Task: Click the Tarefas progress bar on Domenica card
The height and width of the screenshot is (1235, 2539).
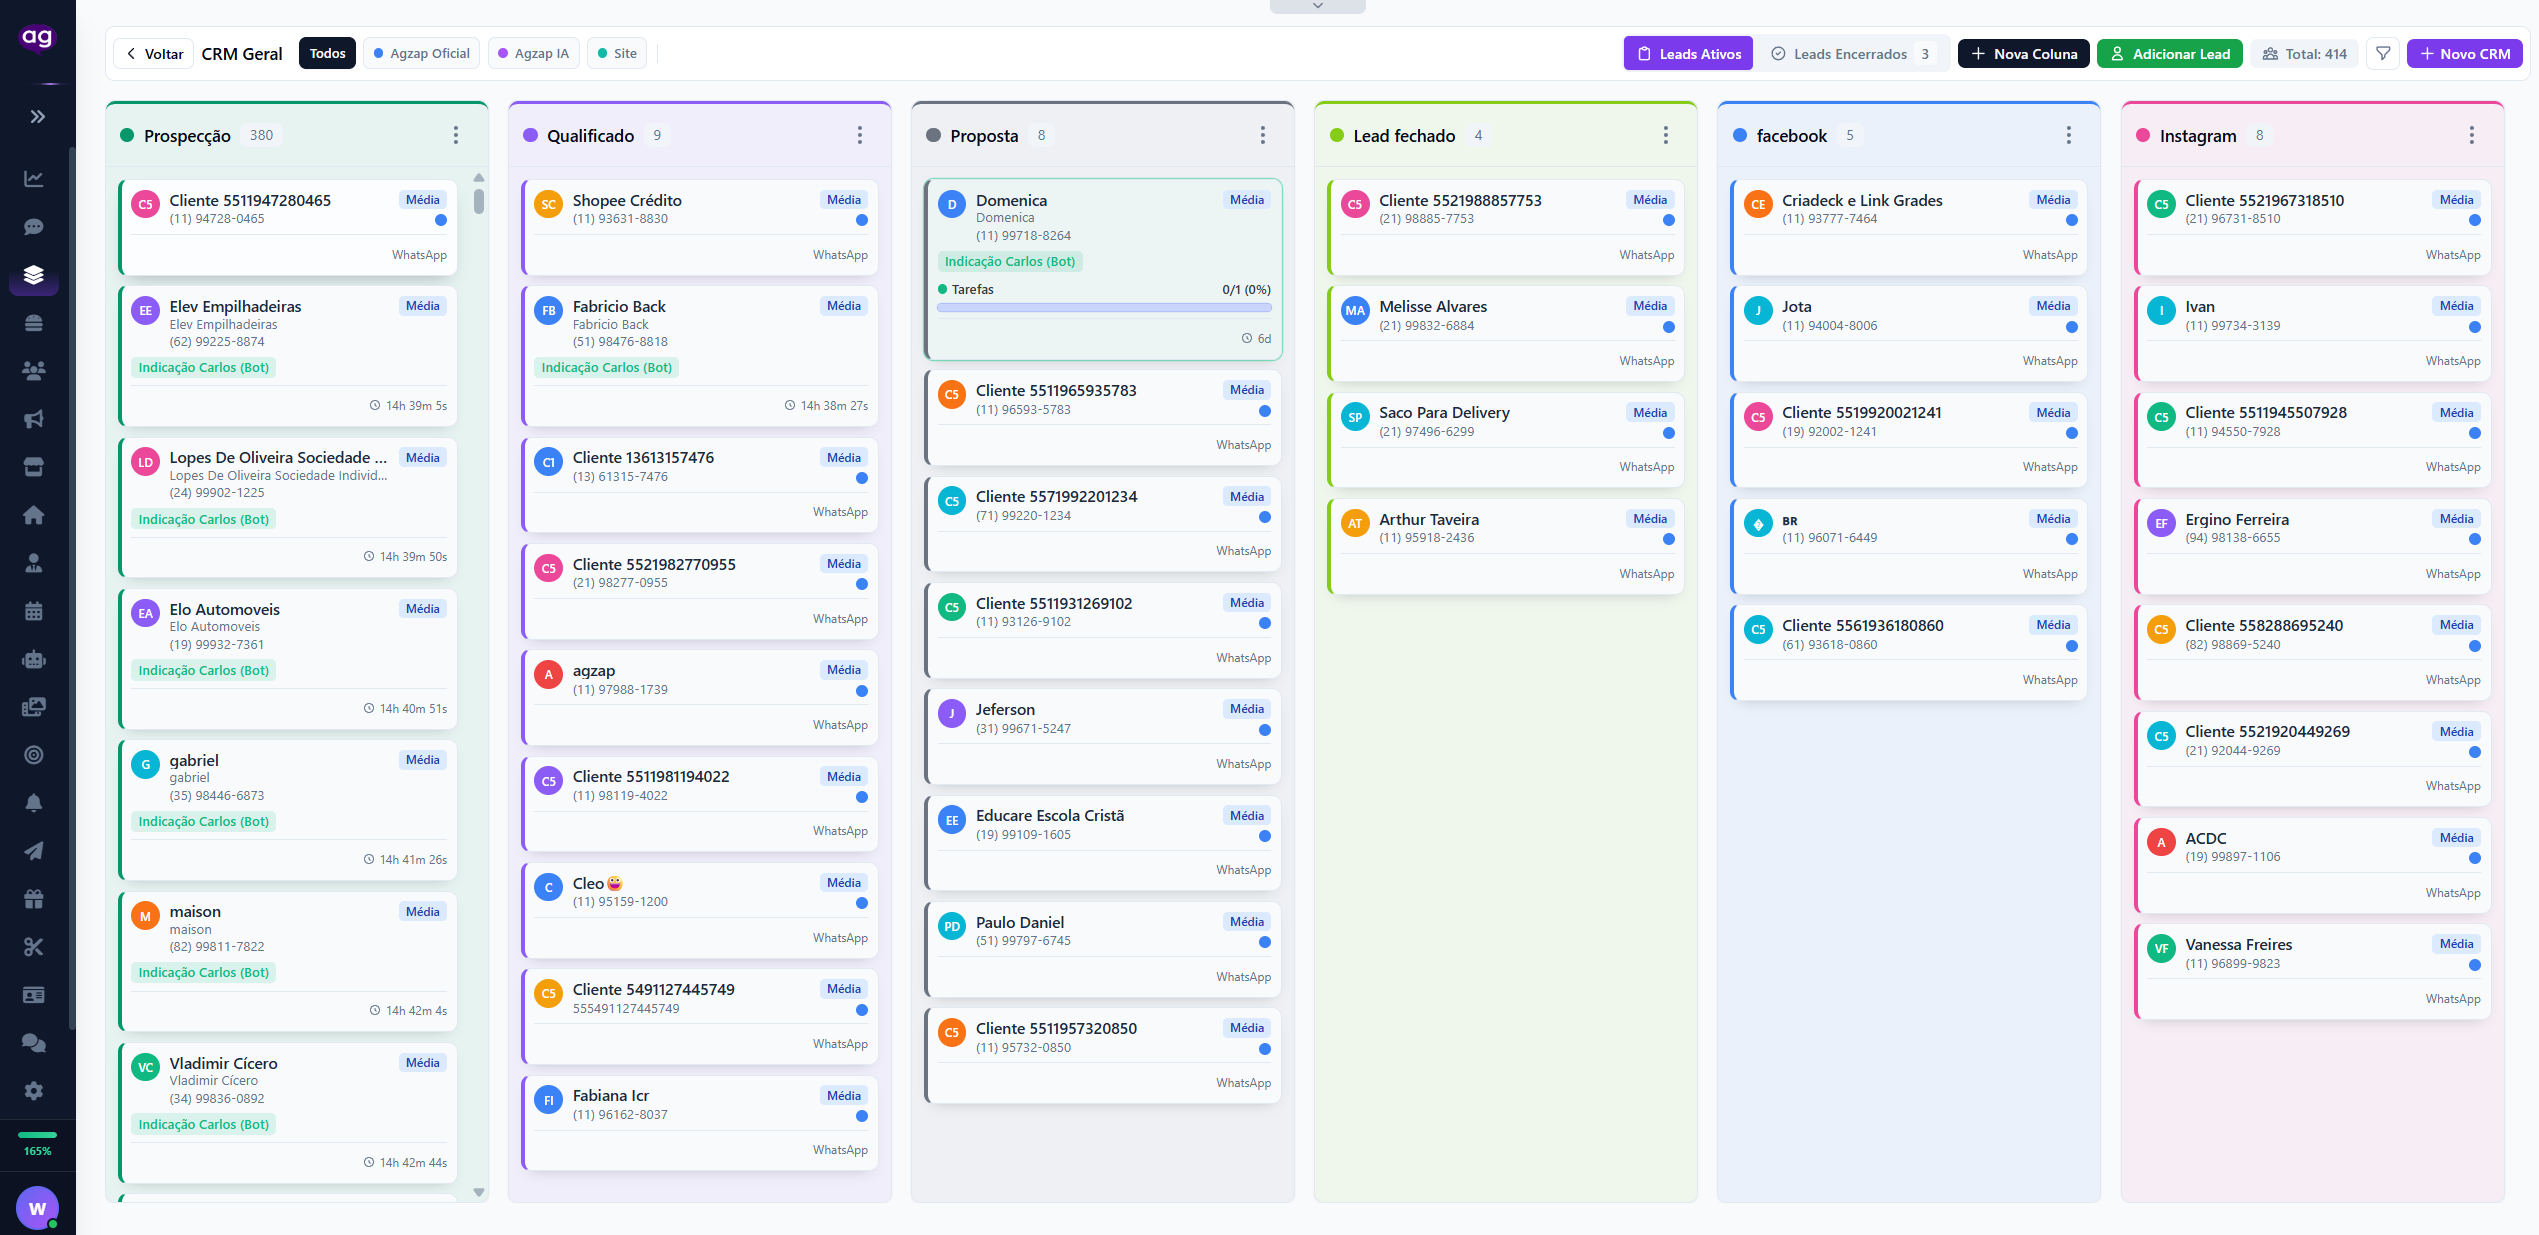Action: point(1104,308)
